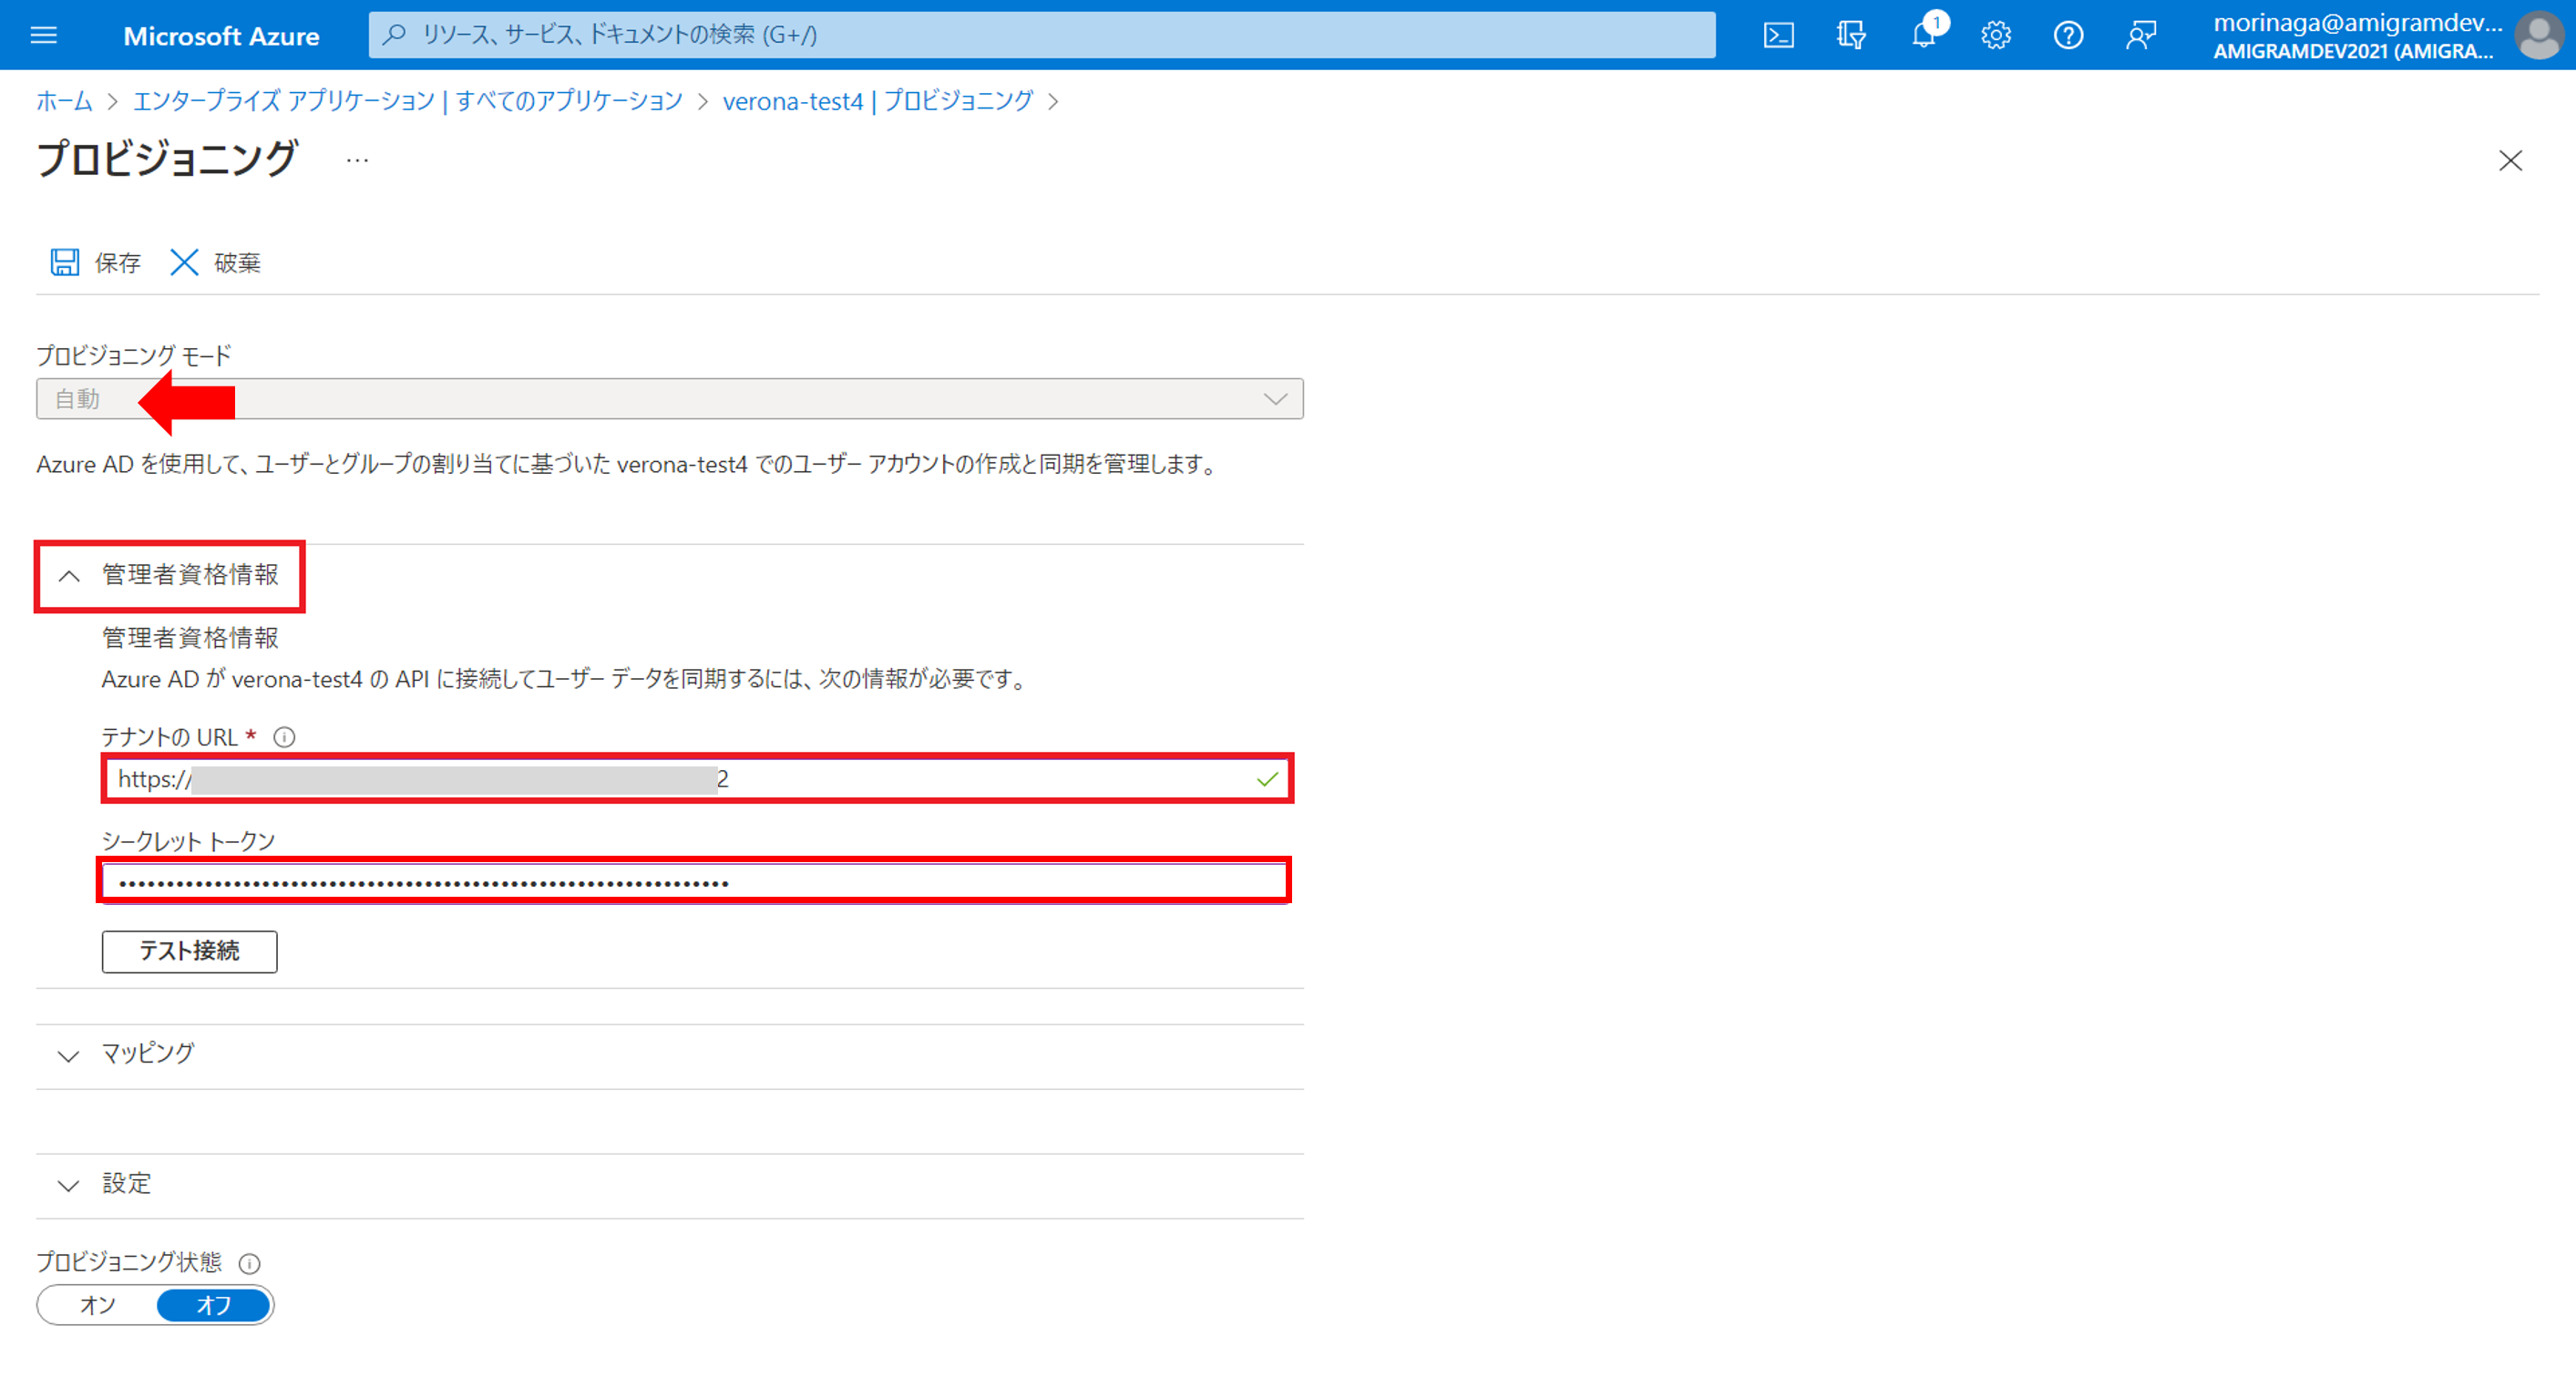Click the テスト接続 button
The height and width of the screenshot is (1398, 2576).
(189, 951)
